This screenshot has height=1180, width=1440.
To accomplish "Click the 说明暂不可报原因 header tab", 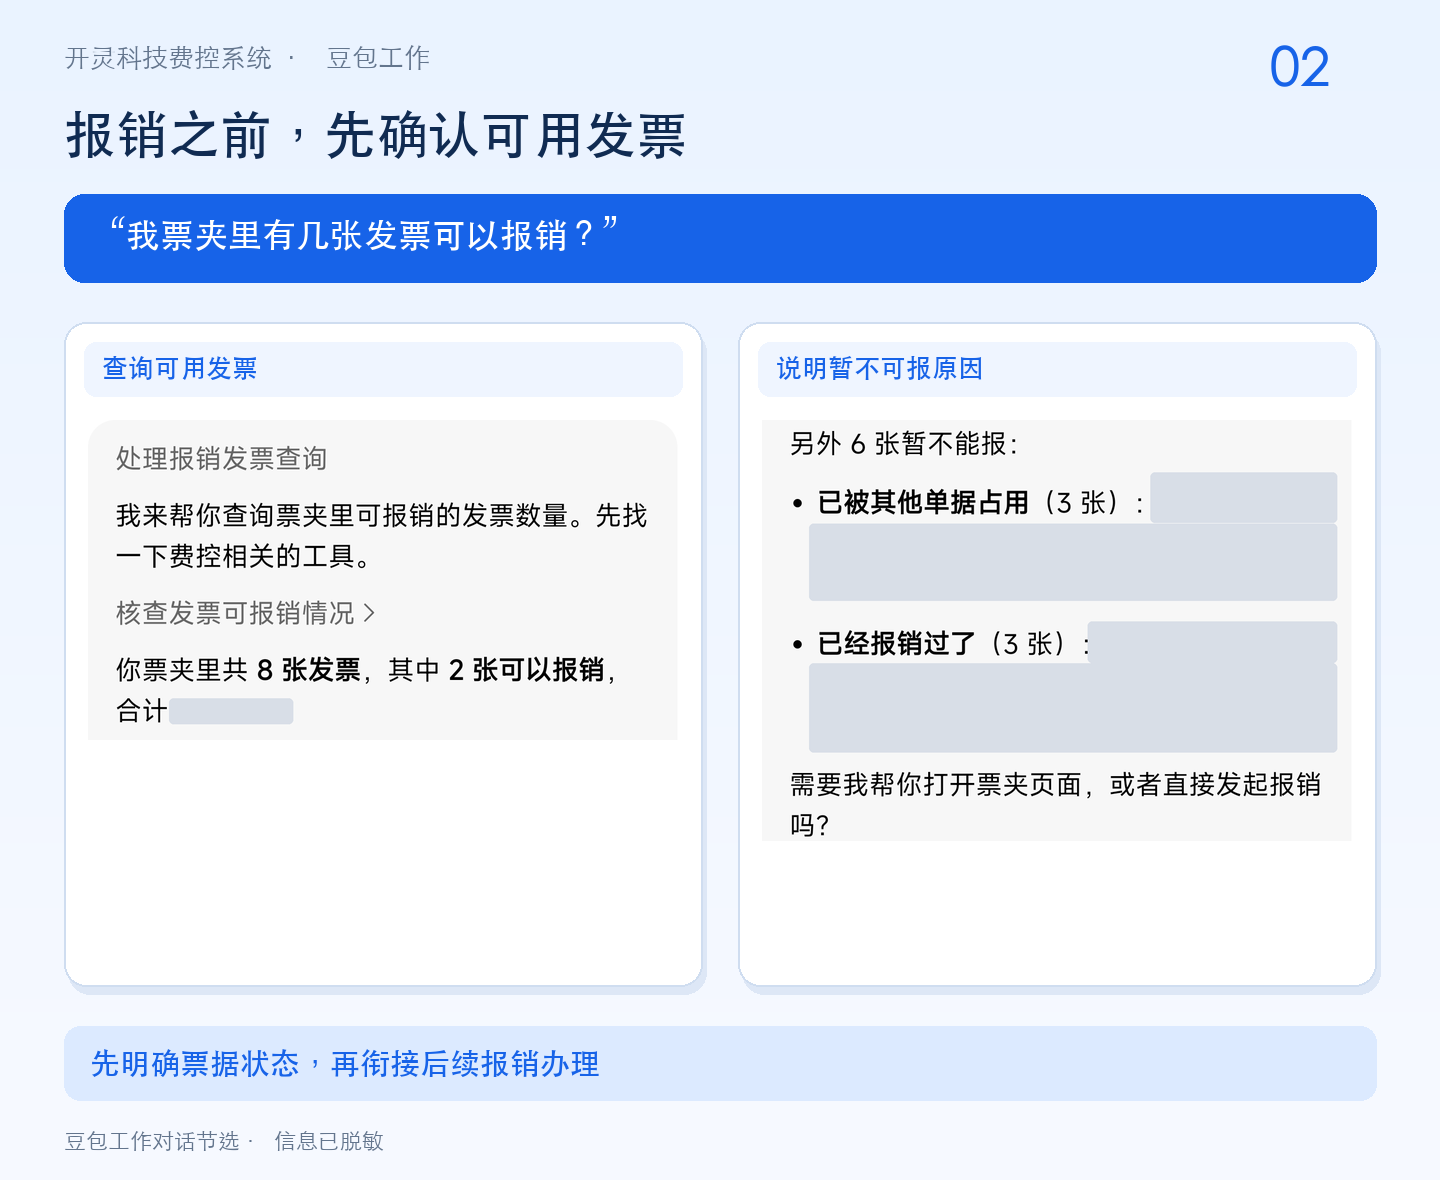I will point(1057,369).
